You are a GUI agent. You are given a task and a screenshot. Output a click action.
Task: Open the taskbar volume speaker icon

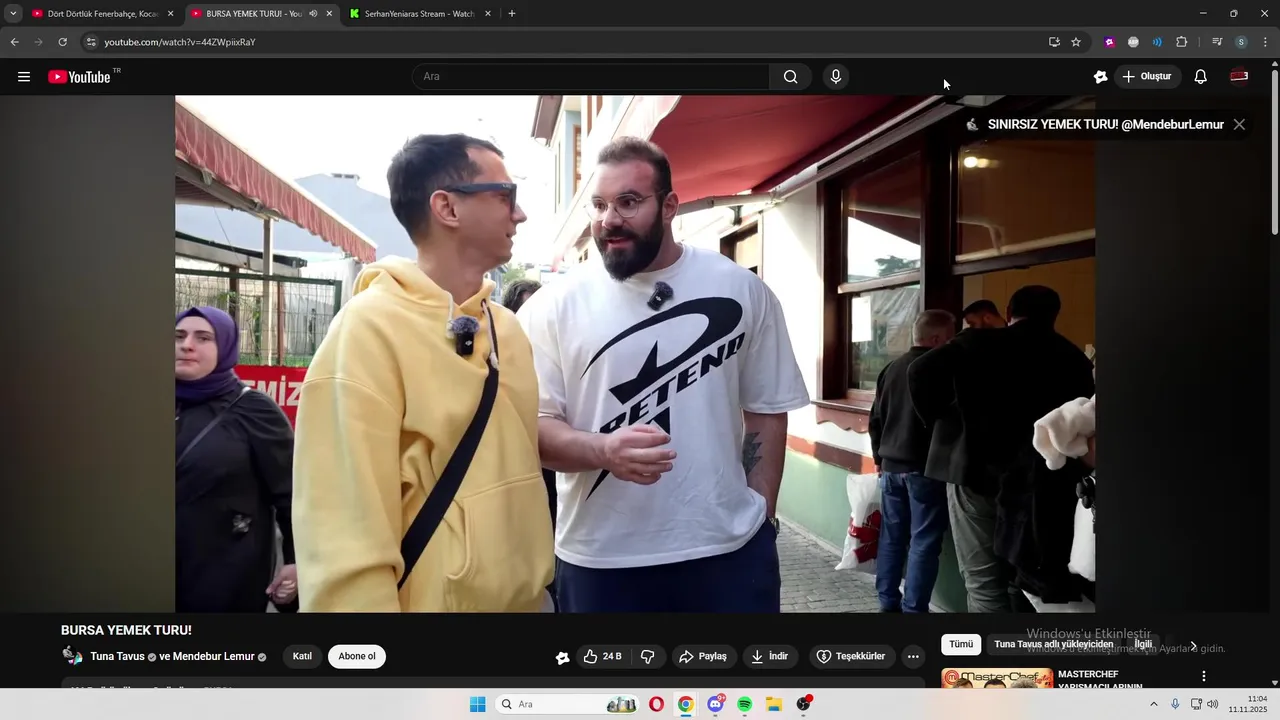[1213, 705]
